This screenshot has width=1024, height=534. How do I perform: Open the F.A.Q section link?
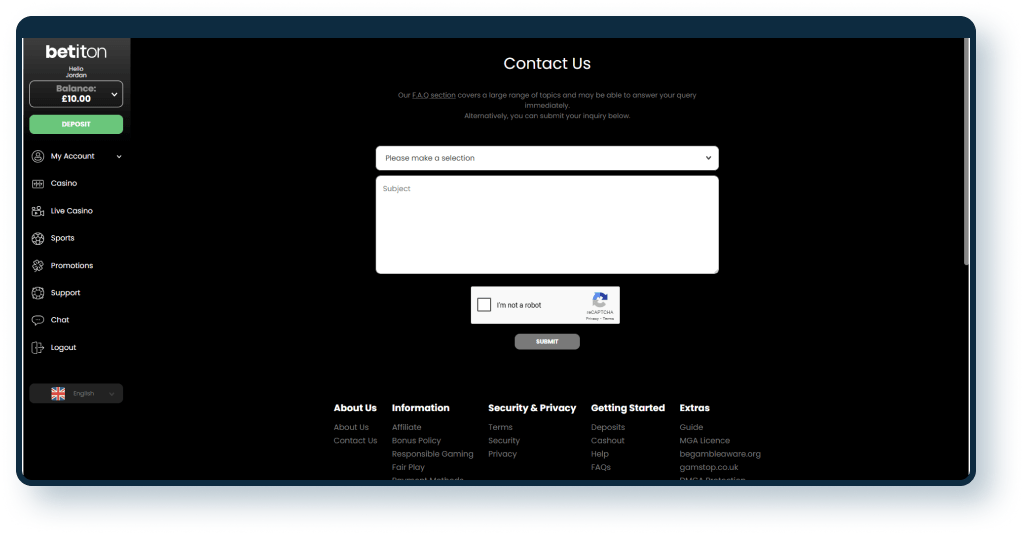click(434, 95)
